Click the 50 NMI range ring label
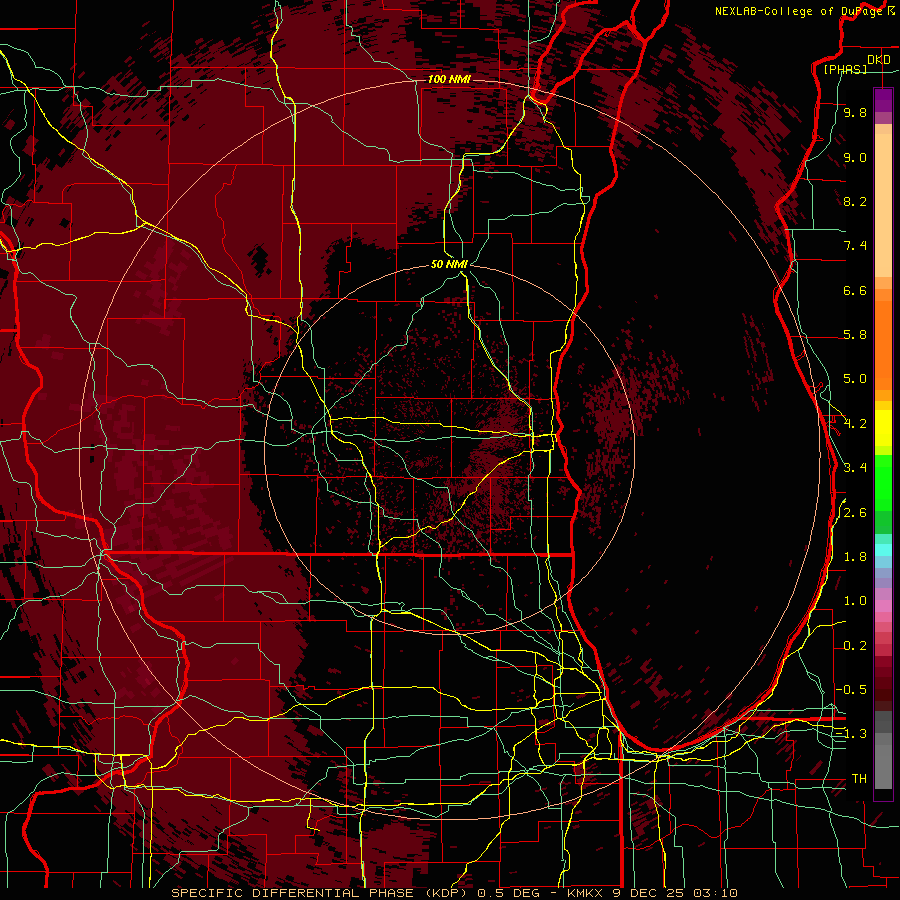 click(449, 264)
